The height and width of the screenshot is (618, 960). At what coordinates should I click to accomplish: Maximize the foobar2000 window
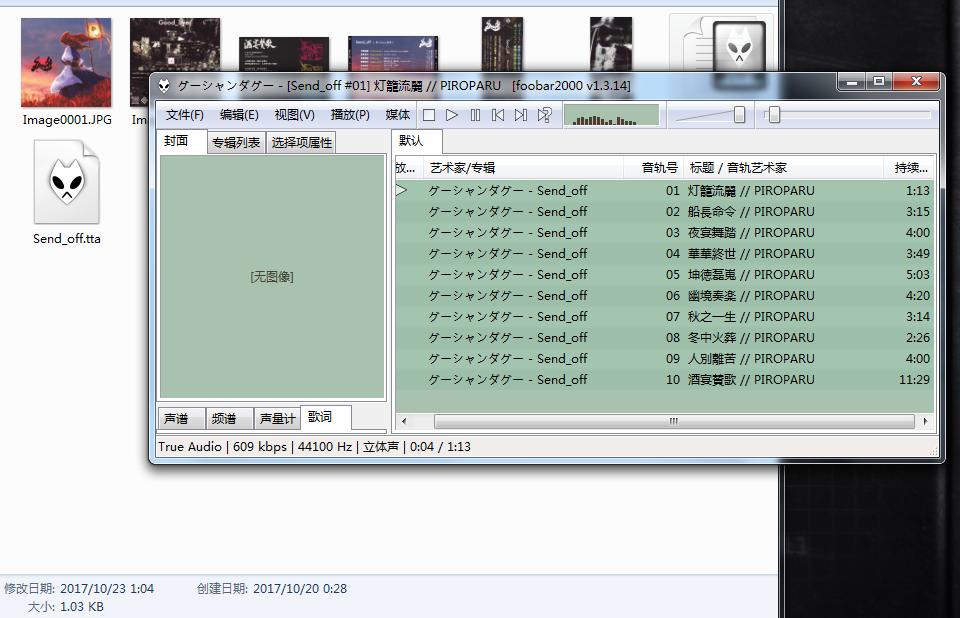879,82
